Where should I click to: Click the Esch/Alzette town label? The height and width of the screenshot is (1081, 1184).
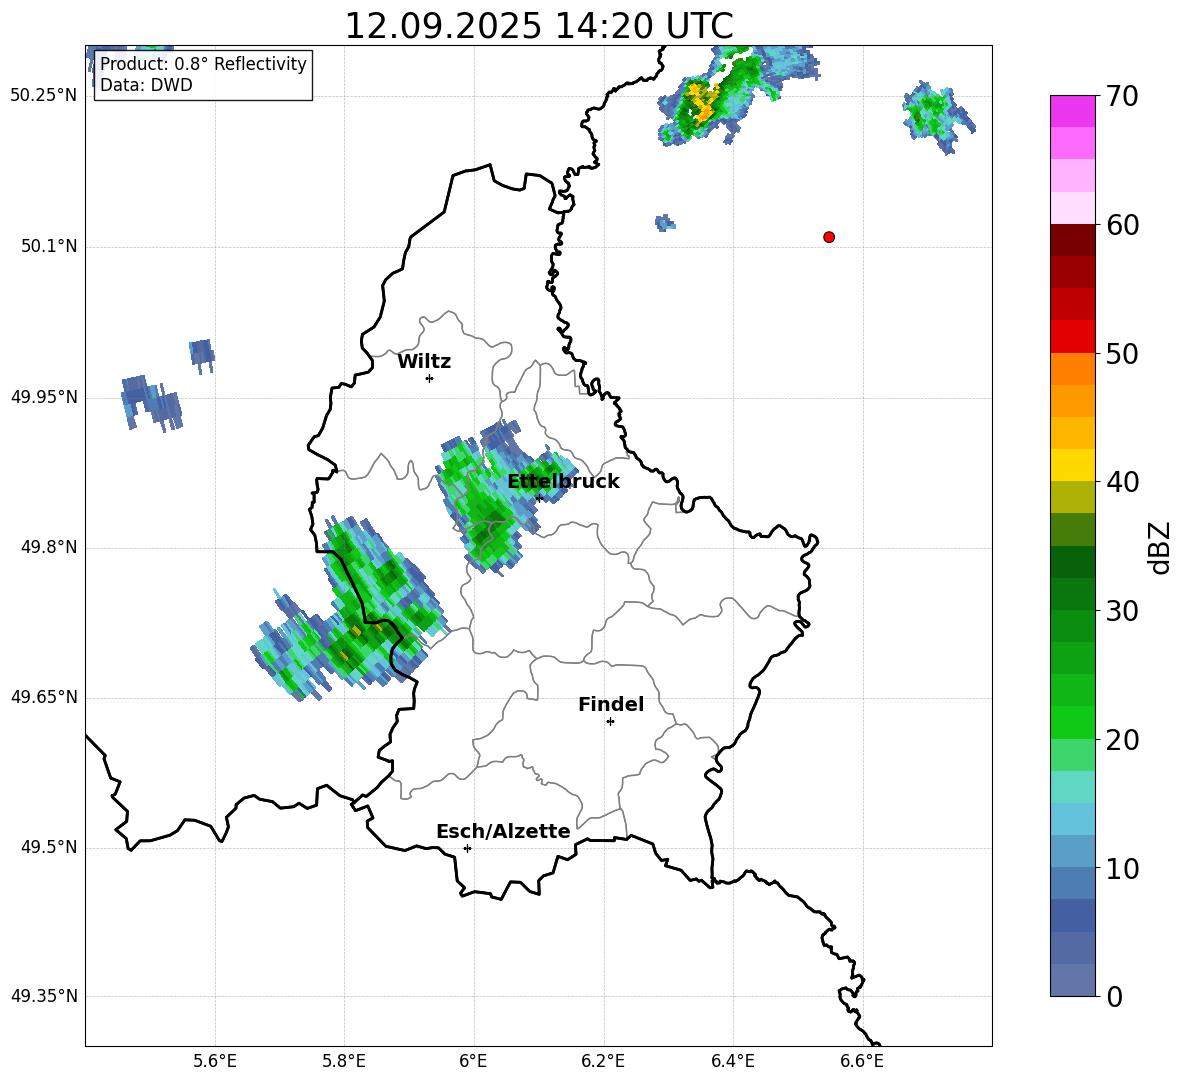(x=503, y=832)
